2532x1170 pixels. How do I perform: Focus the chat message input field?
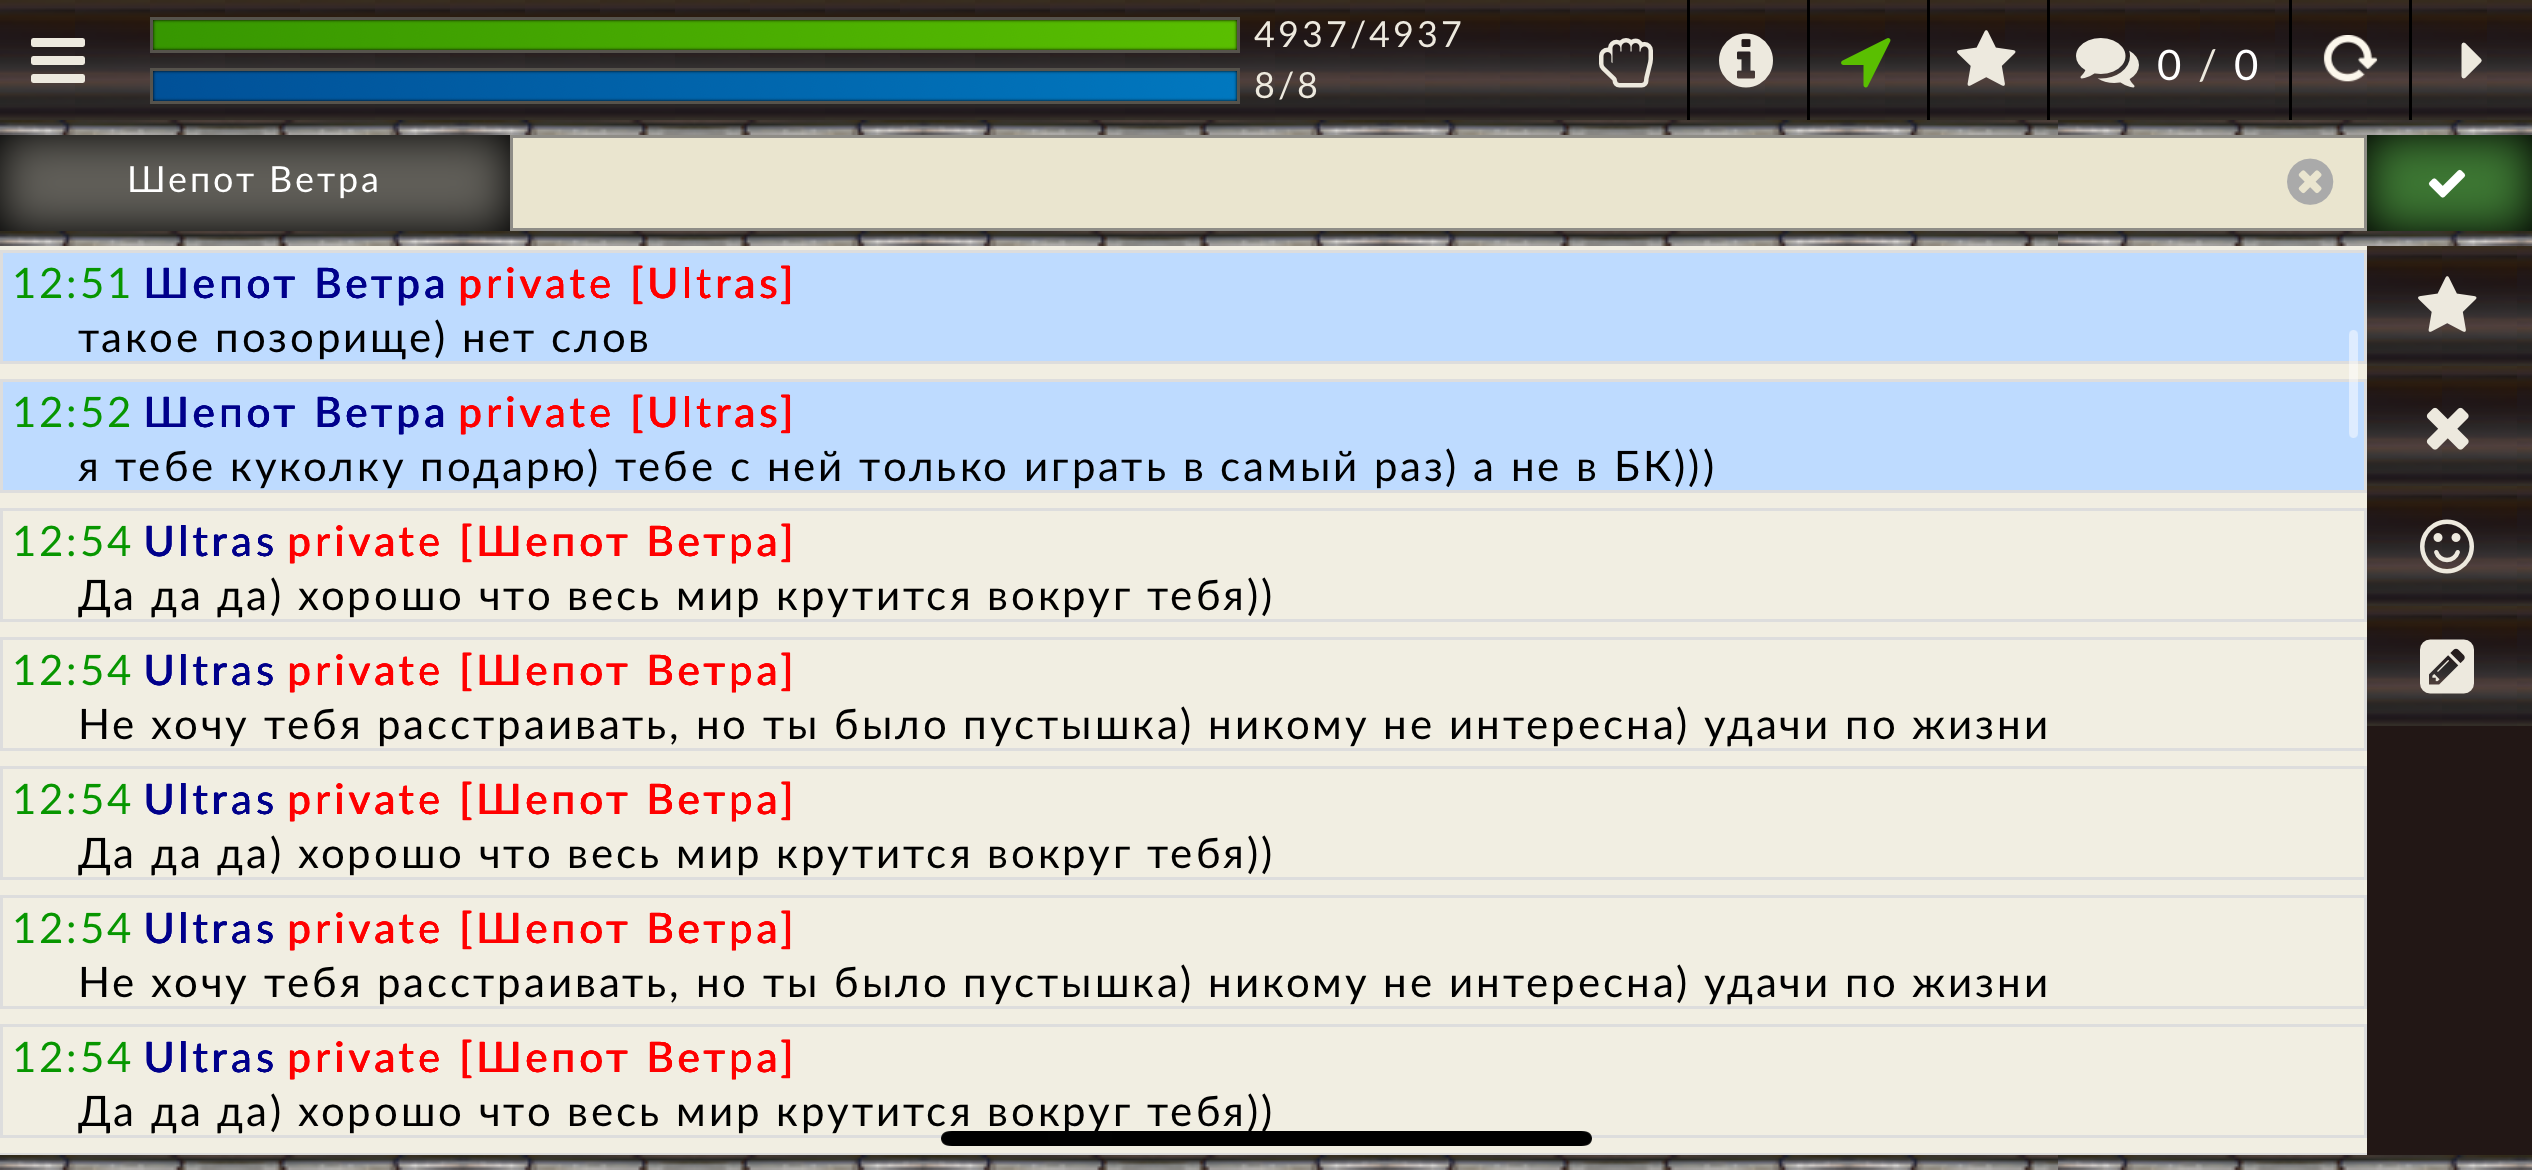(1400, 183)
